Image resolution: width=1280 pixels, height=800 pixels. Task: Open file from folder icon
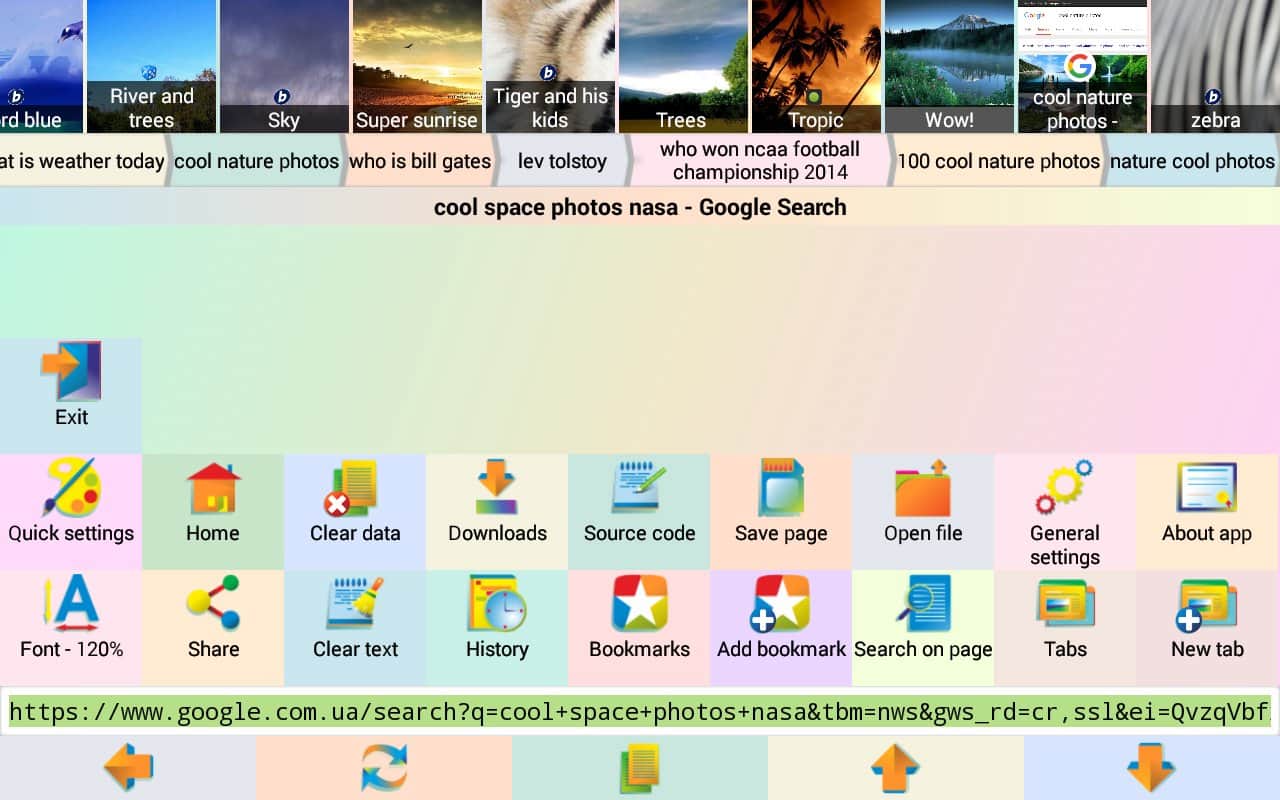(x=923, y=489)
